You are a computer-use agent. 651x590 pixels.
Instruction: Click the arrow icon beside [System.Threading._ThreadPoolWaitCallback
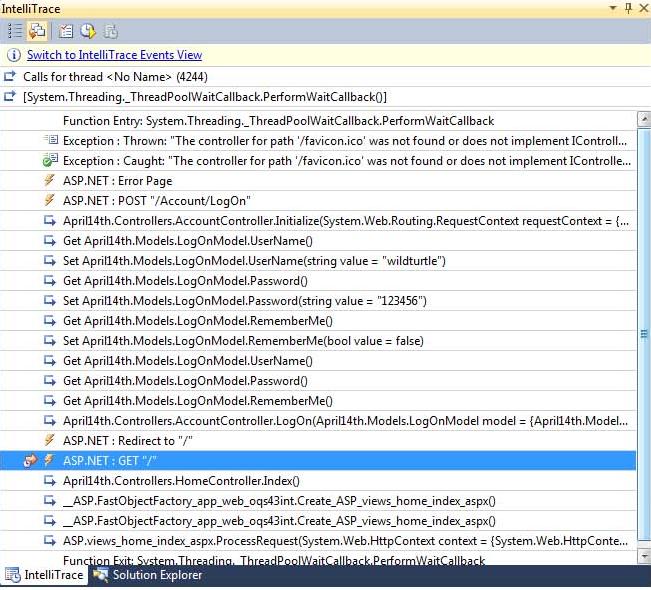[10, 96]
